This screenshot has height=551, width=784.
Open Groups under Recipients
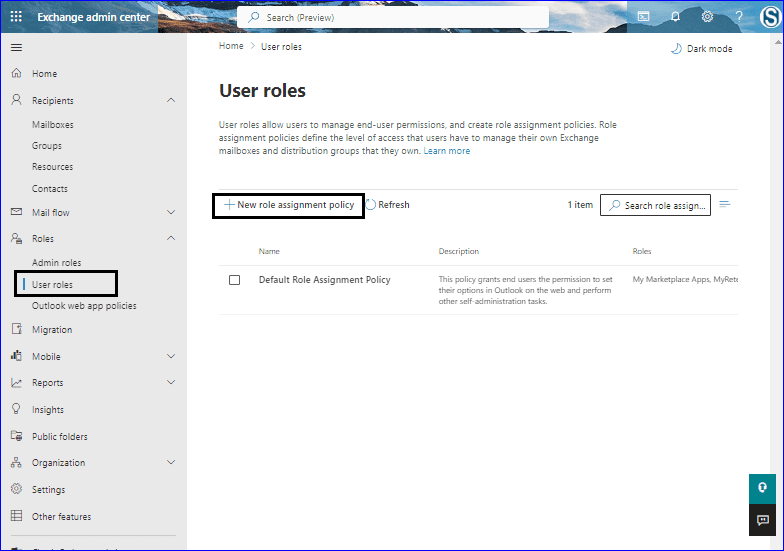pyautogui.click(x=47, y=146)
